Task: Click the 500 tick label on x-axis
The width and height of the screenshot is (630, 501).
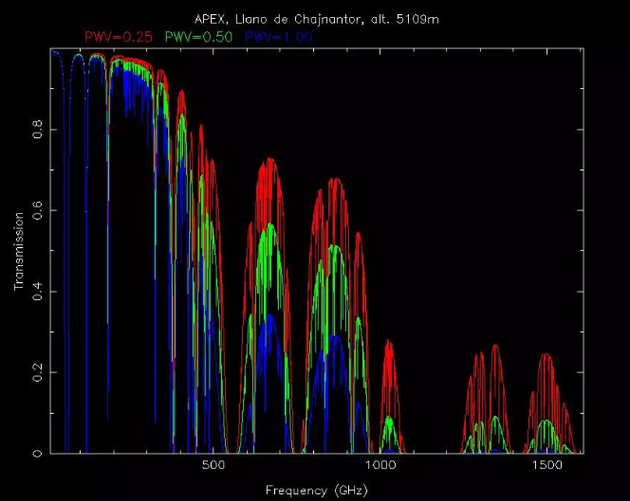Action: (213, 465)
